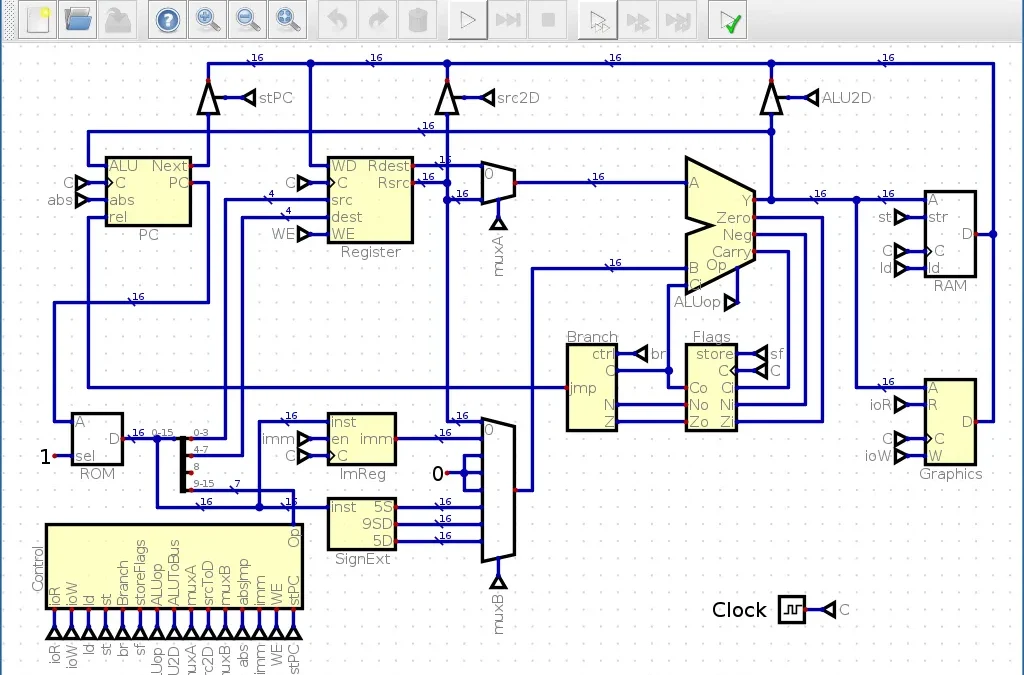Click the greyed-out stop simulation button
This screenshot has width=1024, height=675.
pyautogui.click(x=547, y=19)
